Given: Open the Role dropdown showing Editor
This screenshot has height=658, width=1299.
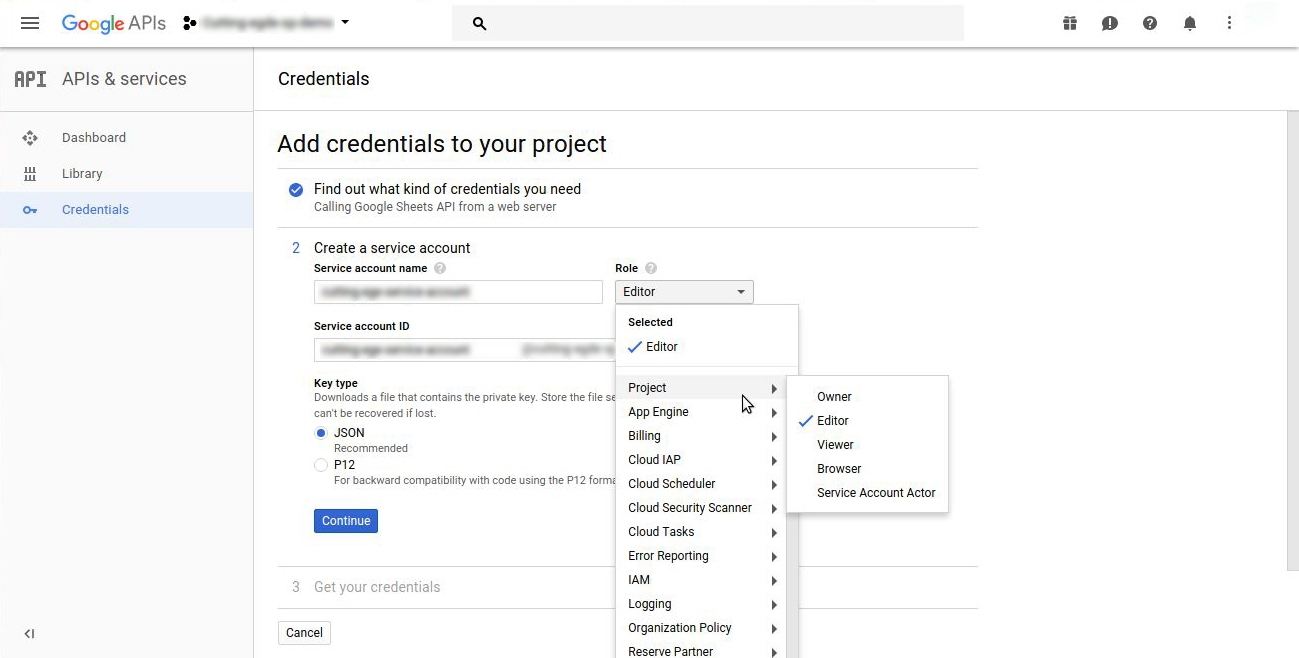Looking at the screenshot, I should [684, 292].
